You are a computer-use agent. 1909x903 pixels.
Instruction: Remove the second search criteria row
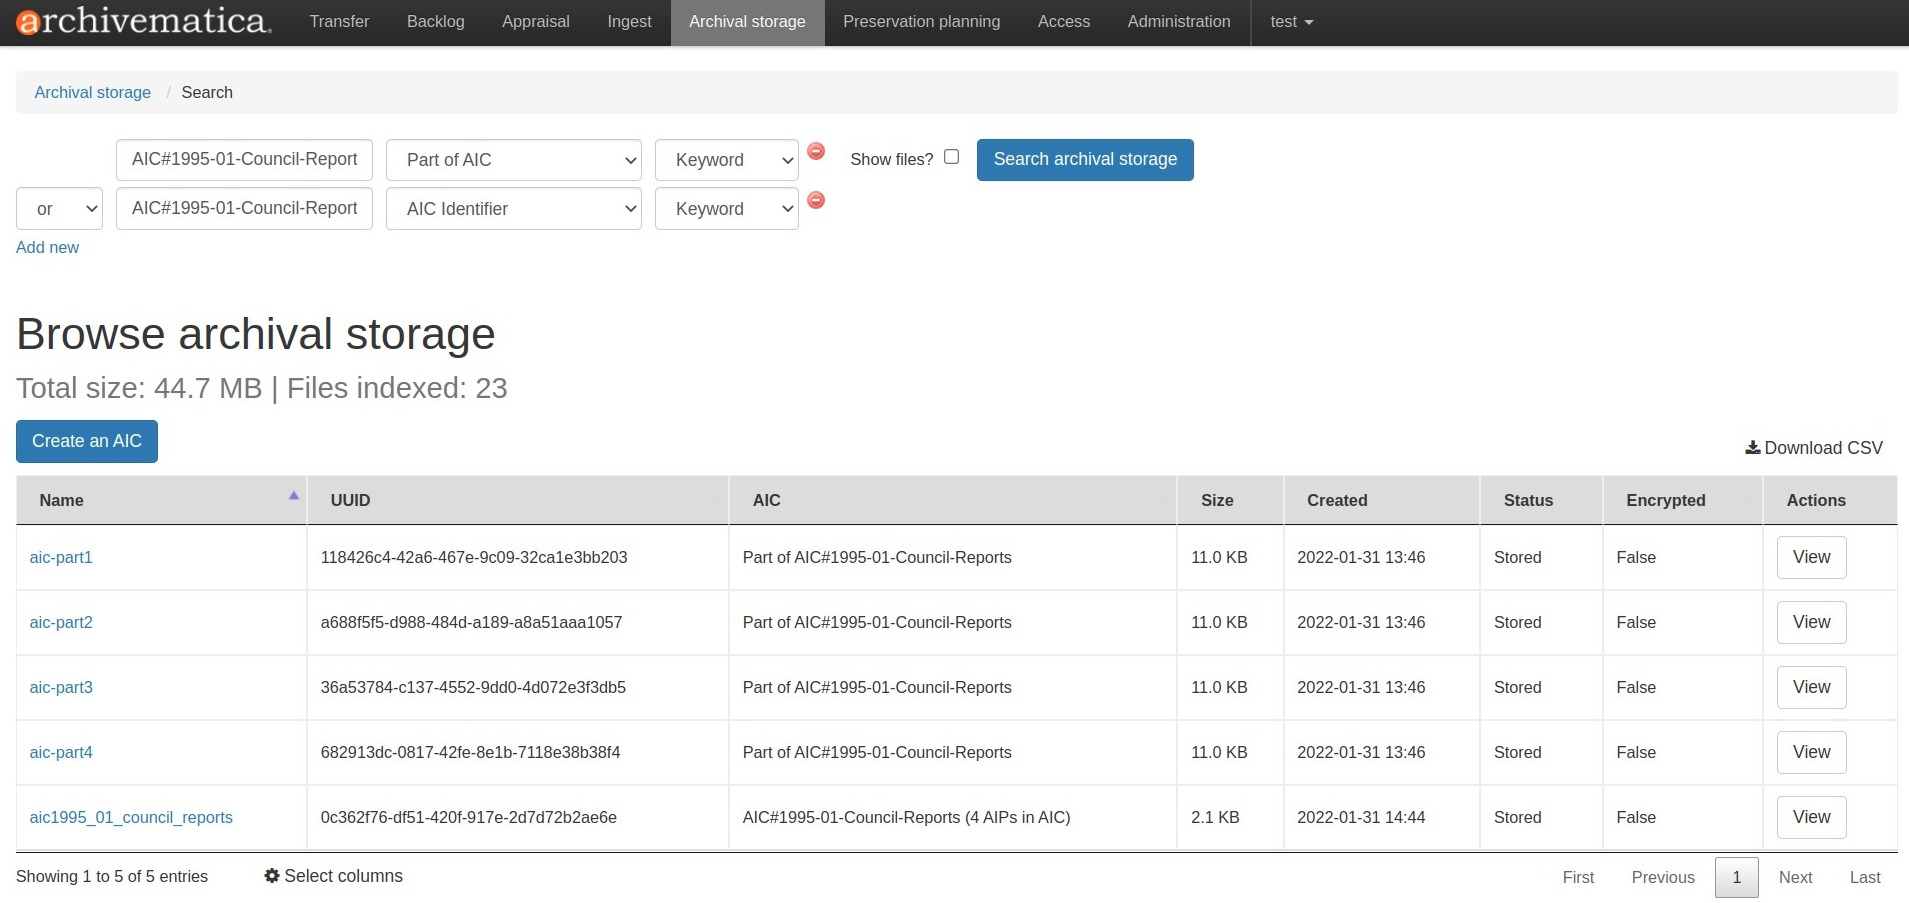tap(816, 200)
